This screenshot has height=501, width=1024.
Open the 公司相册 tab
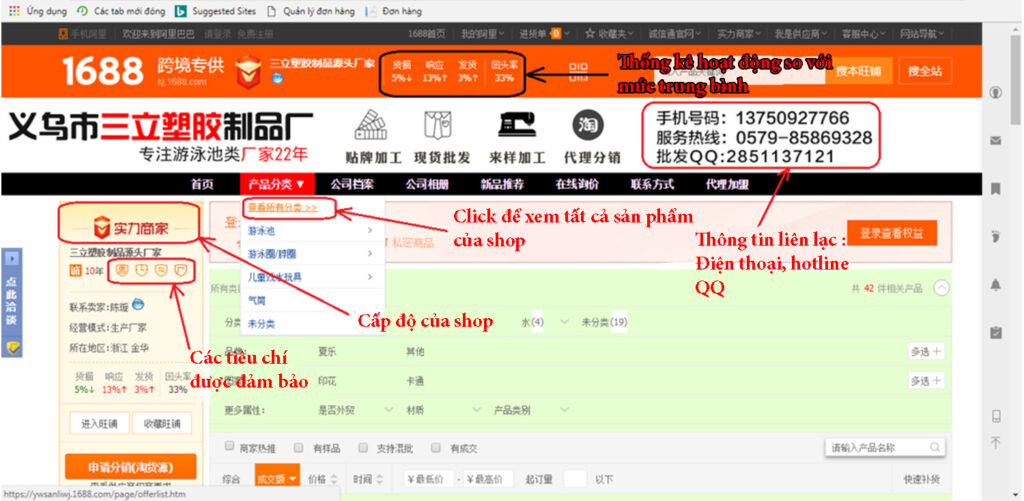click(x=427, y=184)
